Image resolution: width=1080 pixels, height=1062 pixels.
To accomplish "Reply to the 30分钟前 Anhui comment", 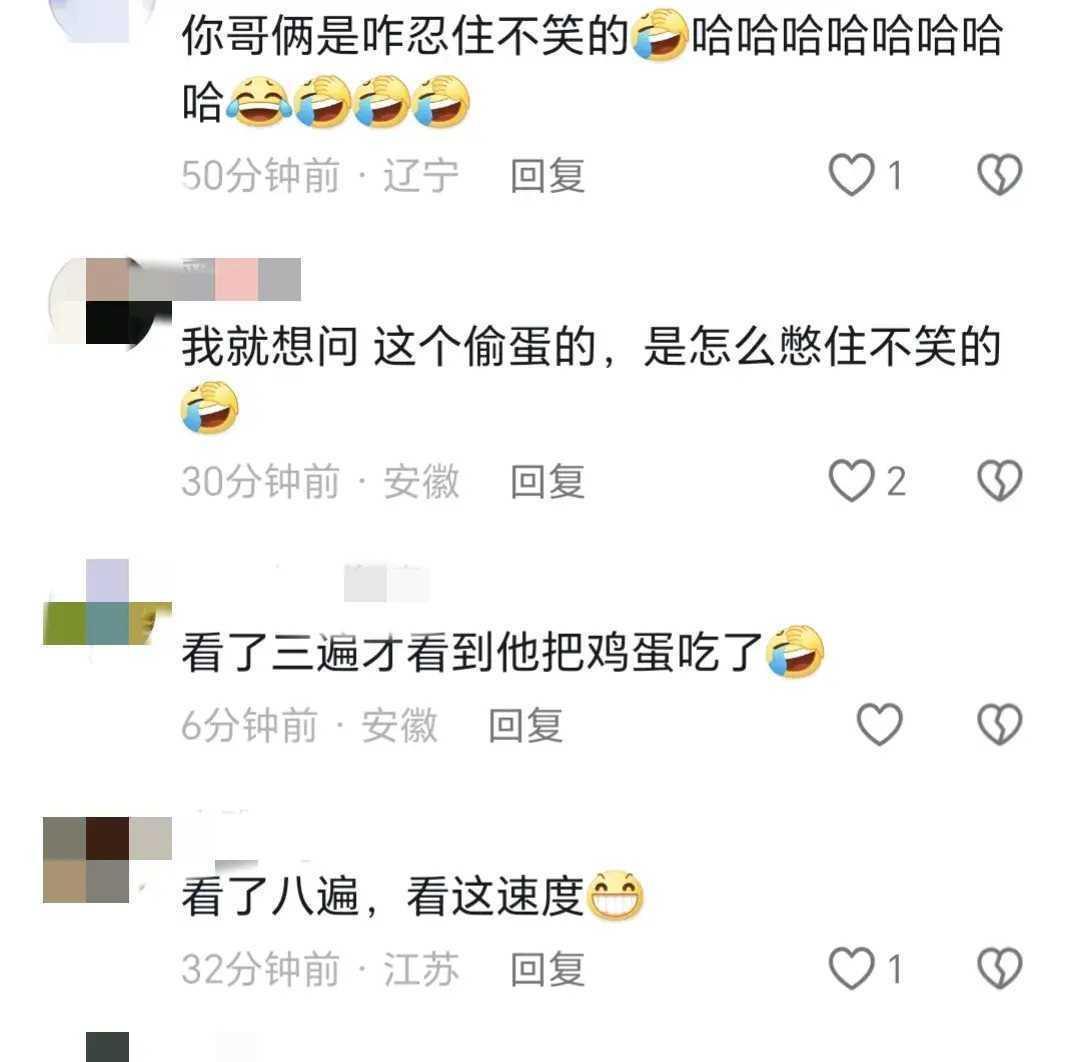I will 548,481.
